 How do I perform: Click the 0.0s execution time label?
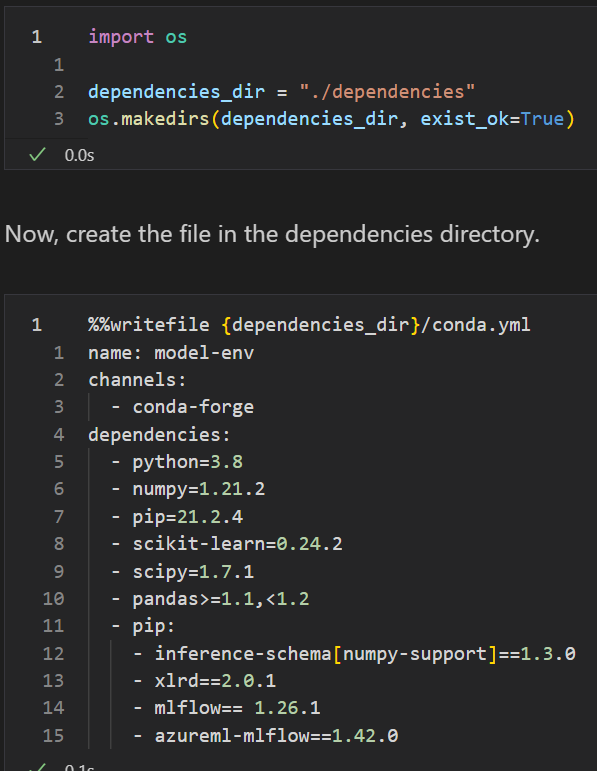coord(79,155)
